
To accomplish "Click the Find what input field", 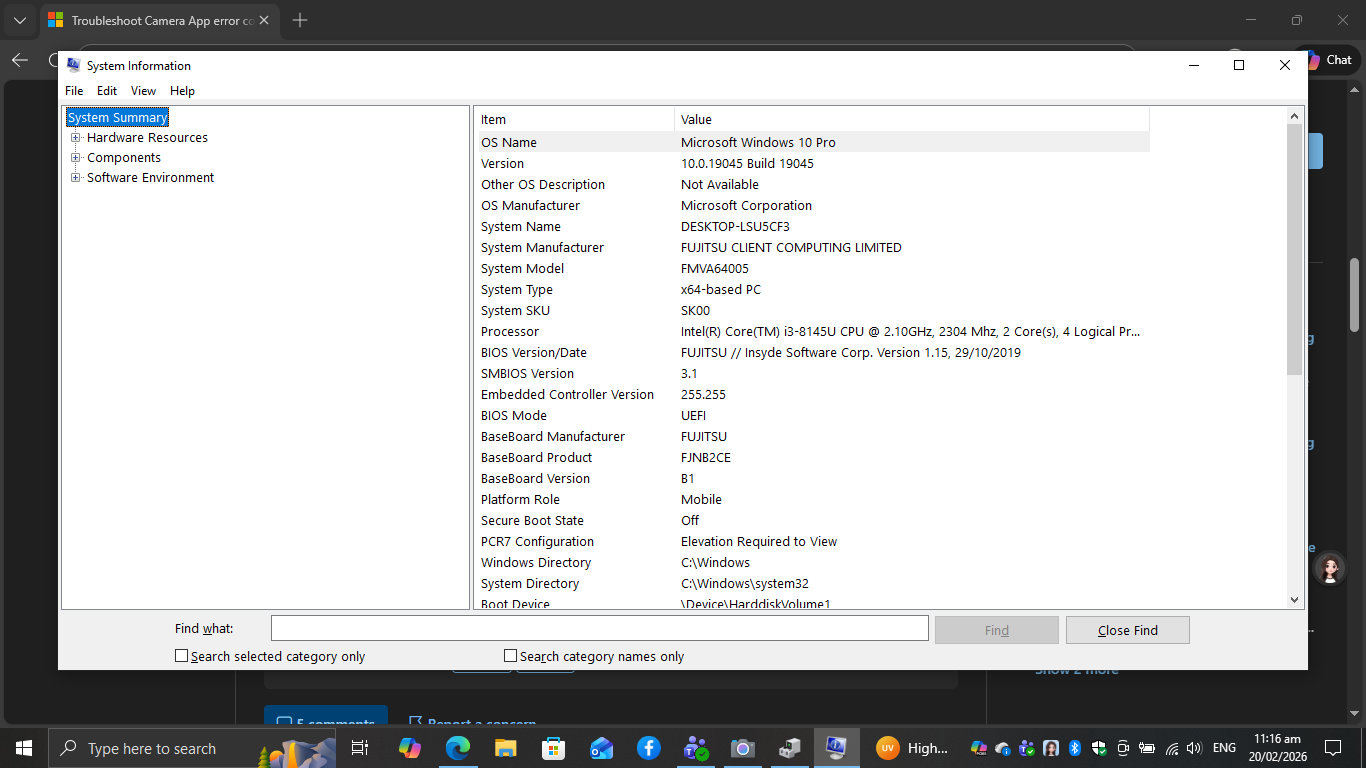I will (x=600, y=628).
